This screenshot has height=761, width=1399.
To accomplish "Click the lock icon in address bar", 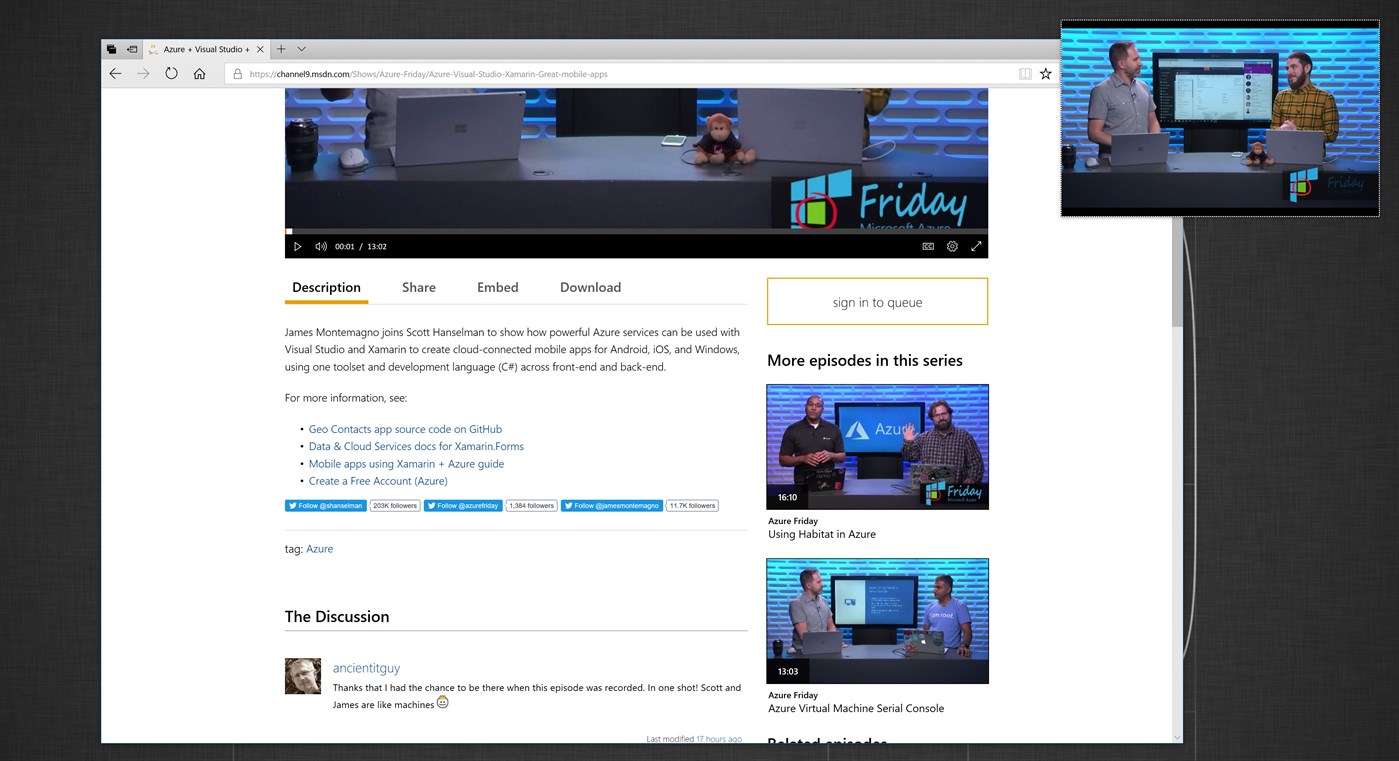I will [x=238, y=74].
